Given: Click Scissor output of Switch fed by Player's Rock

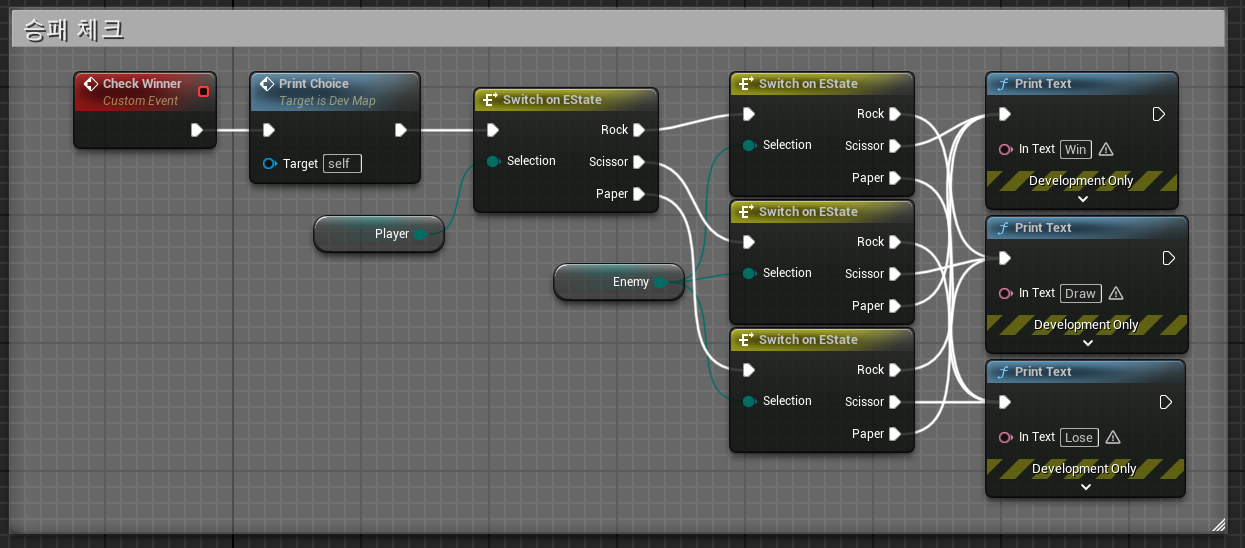Looking at the screenshot, I should (x=895, y=146).
